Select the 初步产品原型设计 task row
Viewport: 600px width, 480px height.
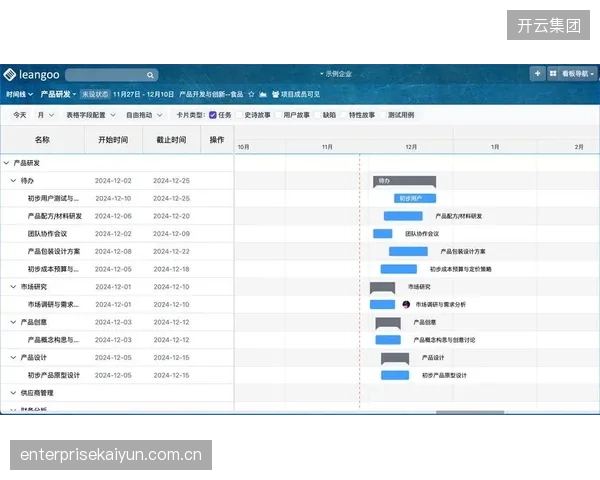(x=117, y=375)
